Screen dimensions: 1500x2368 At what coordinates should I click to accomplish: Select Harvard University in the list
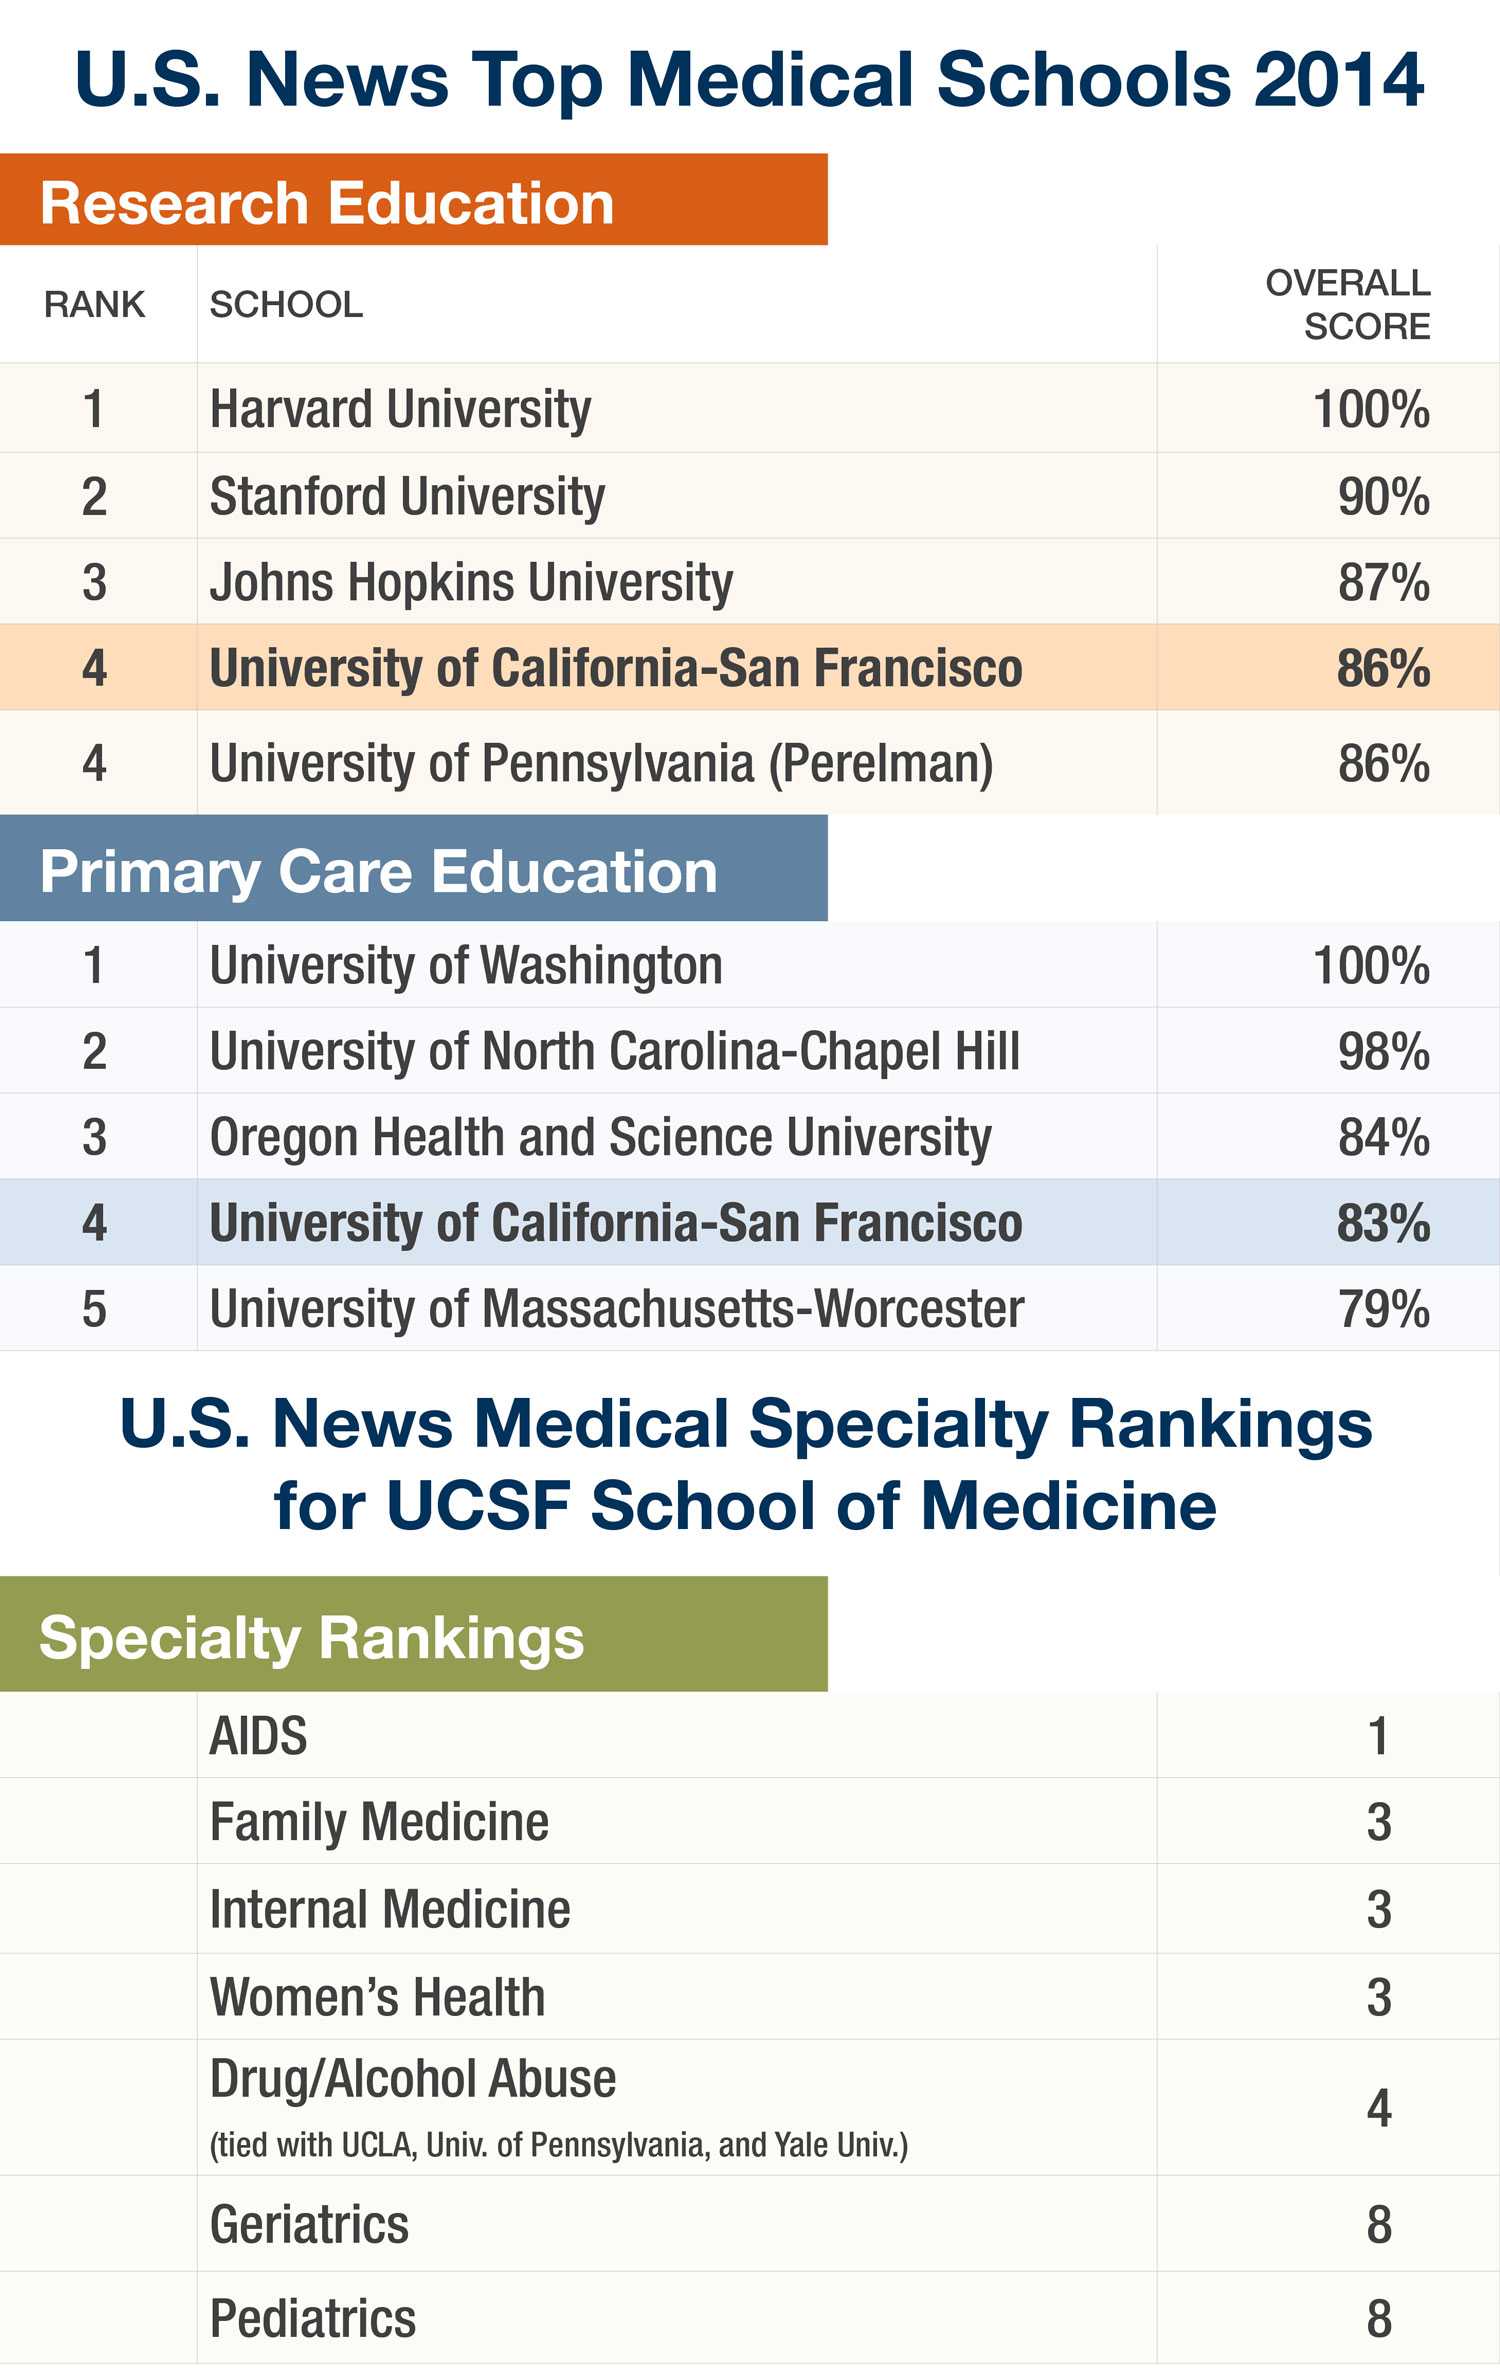[400, 409]
